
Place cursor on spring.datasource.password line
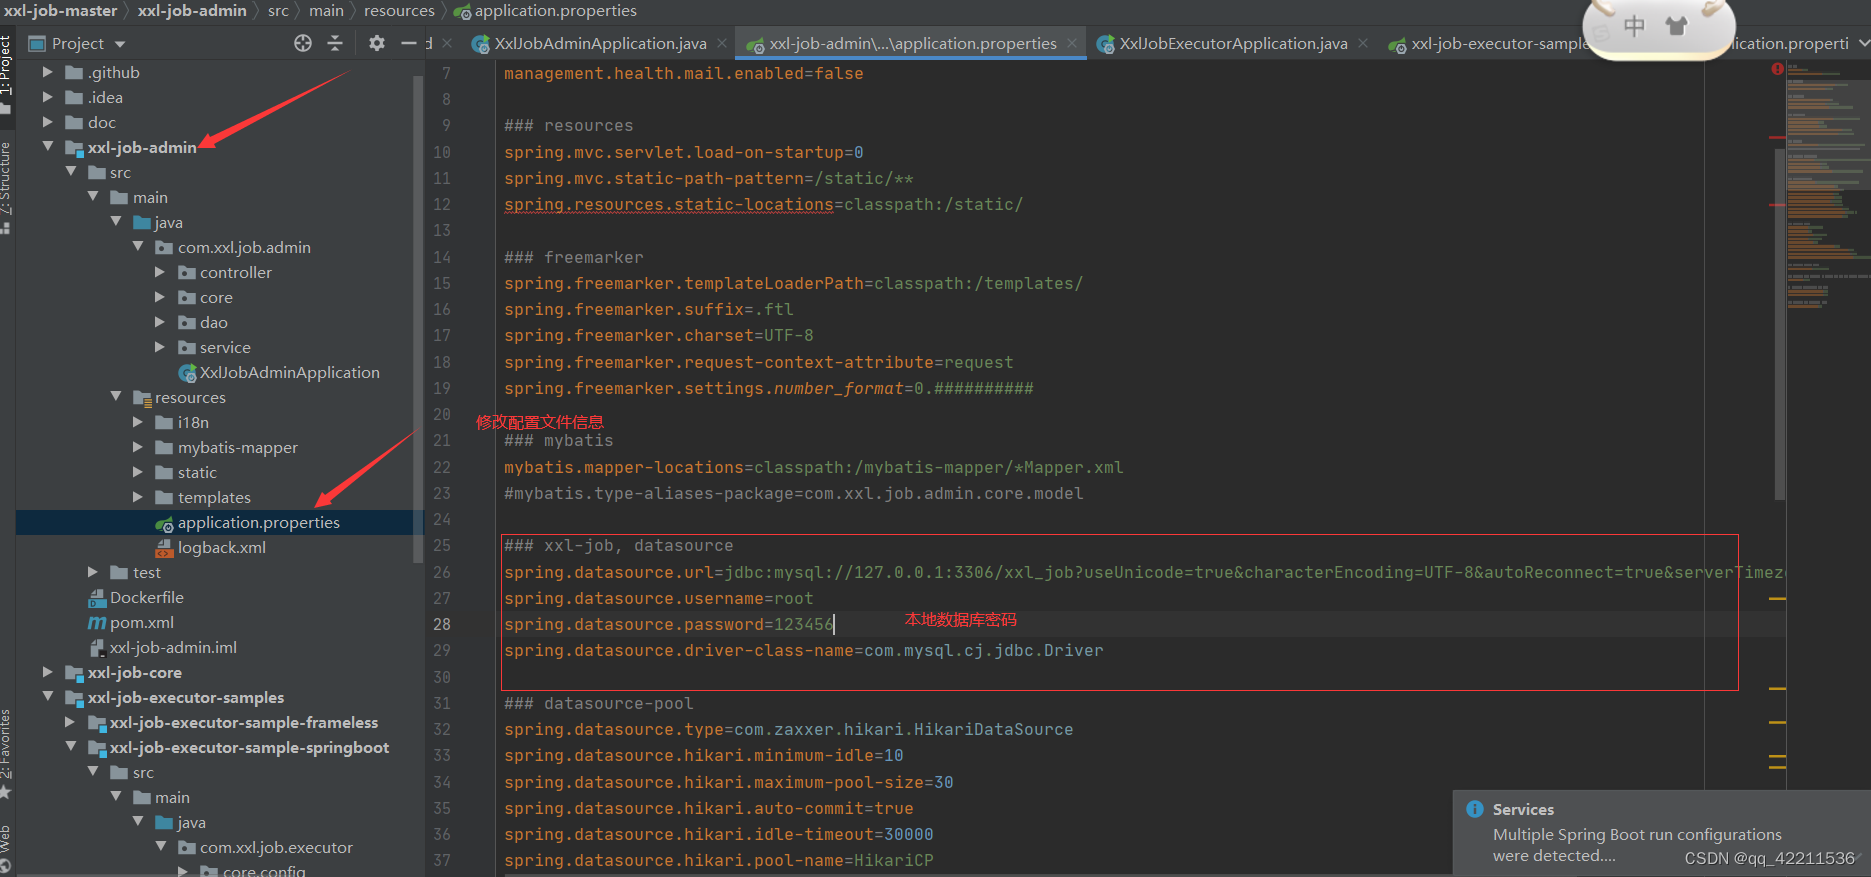click(x=668, y=624)
